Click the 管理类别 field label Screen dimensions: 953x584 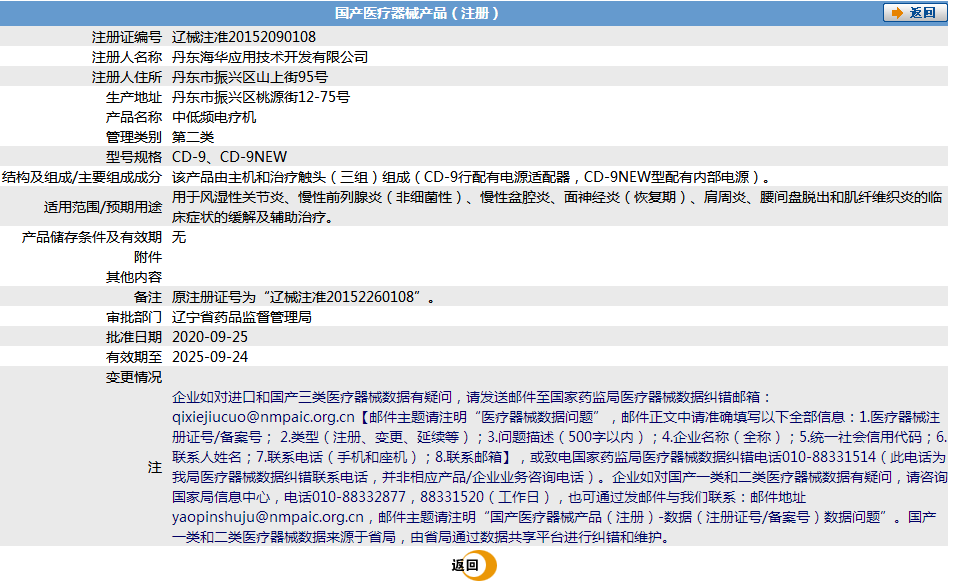134,137
